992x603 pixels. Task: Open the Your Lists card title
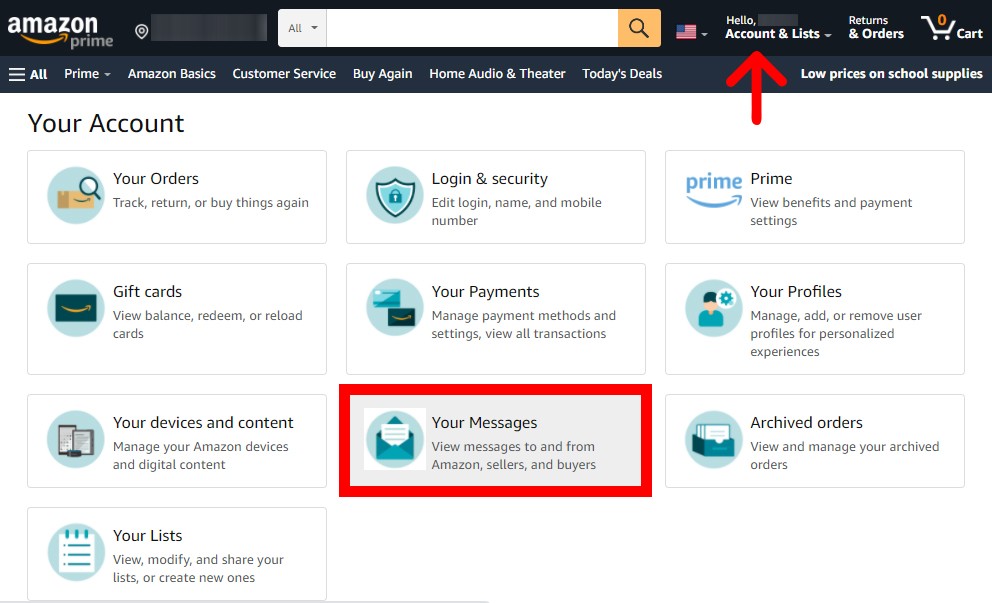point(147,536)
